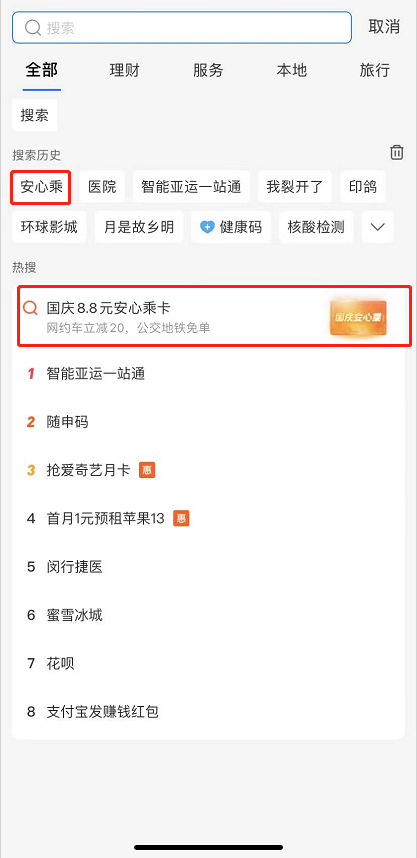The height and width of the screenshot is (858, 417).
Task: Focus the 搜索 input field
Action: pos(182,27)
